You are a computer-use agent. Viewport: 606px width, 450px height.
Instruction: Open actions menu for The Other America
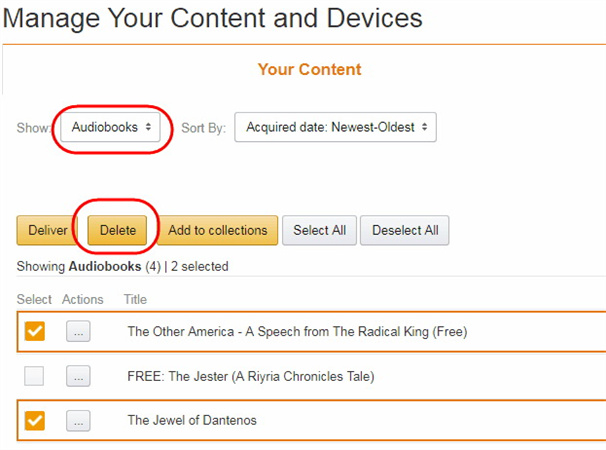coord(78,332)
